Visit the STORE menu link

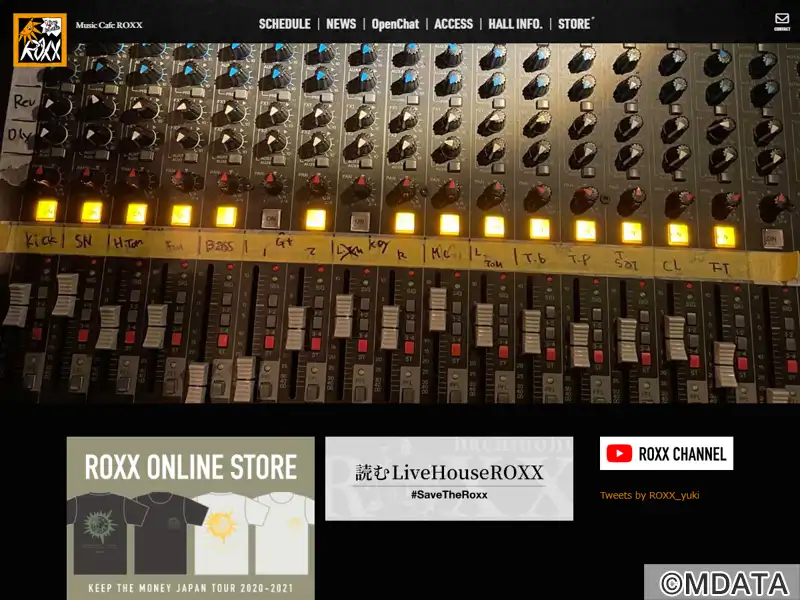click(x=573, y=24)
